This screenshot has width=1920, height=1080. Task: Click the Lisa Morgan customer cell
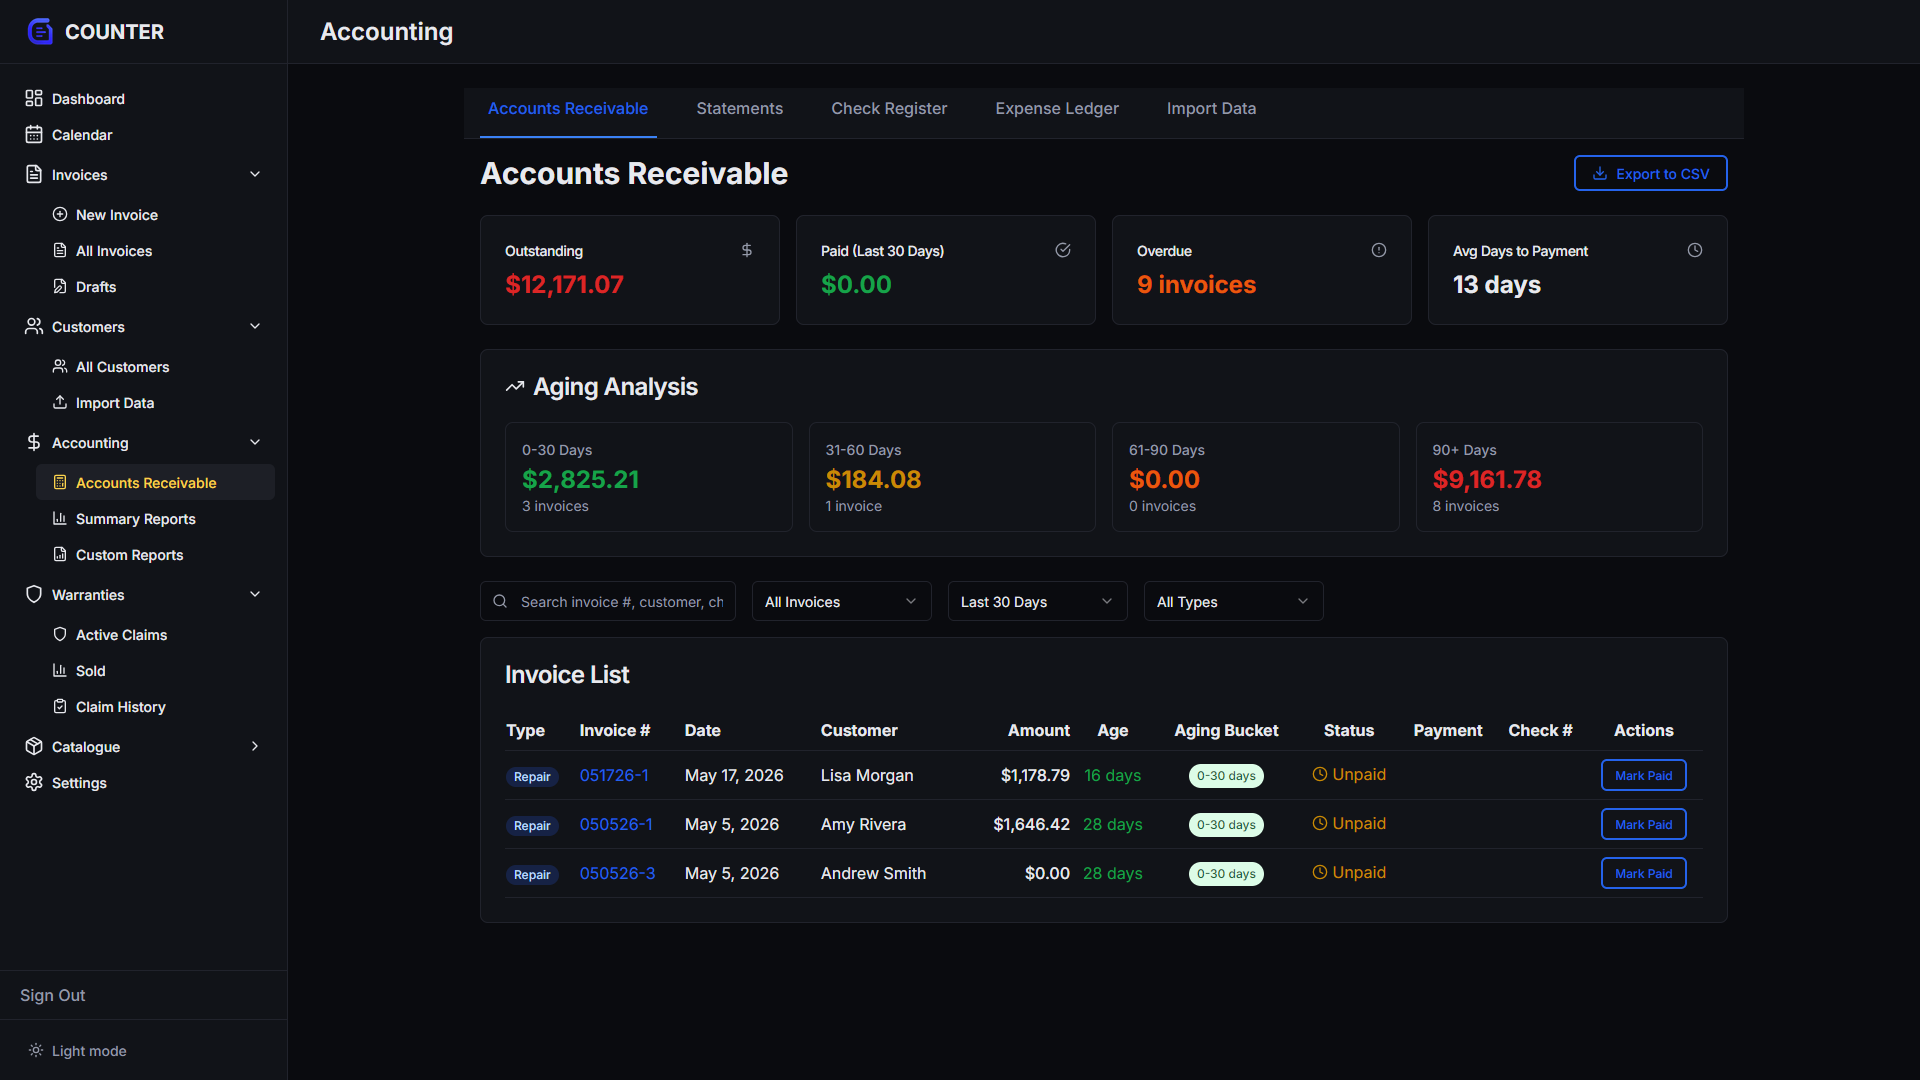point(867,775)
